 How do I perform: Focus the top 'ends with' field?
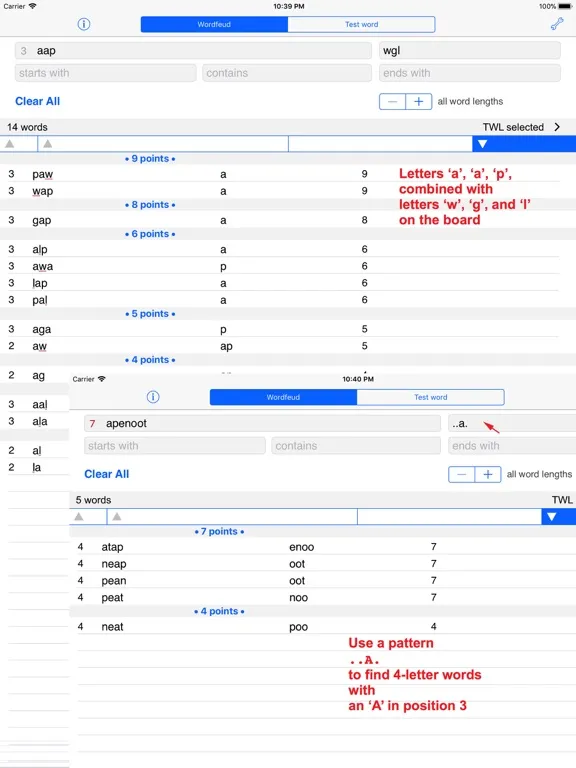click(470, 73)
